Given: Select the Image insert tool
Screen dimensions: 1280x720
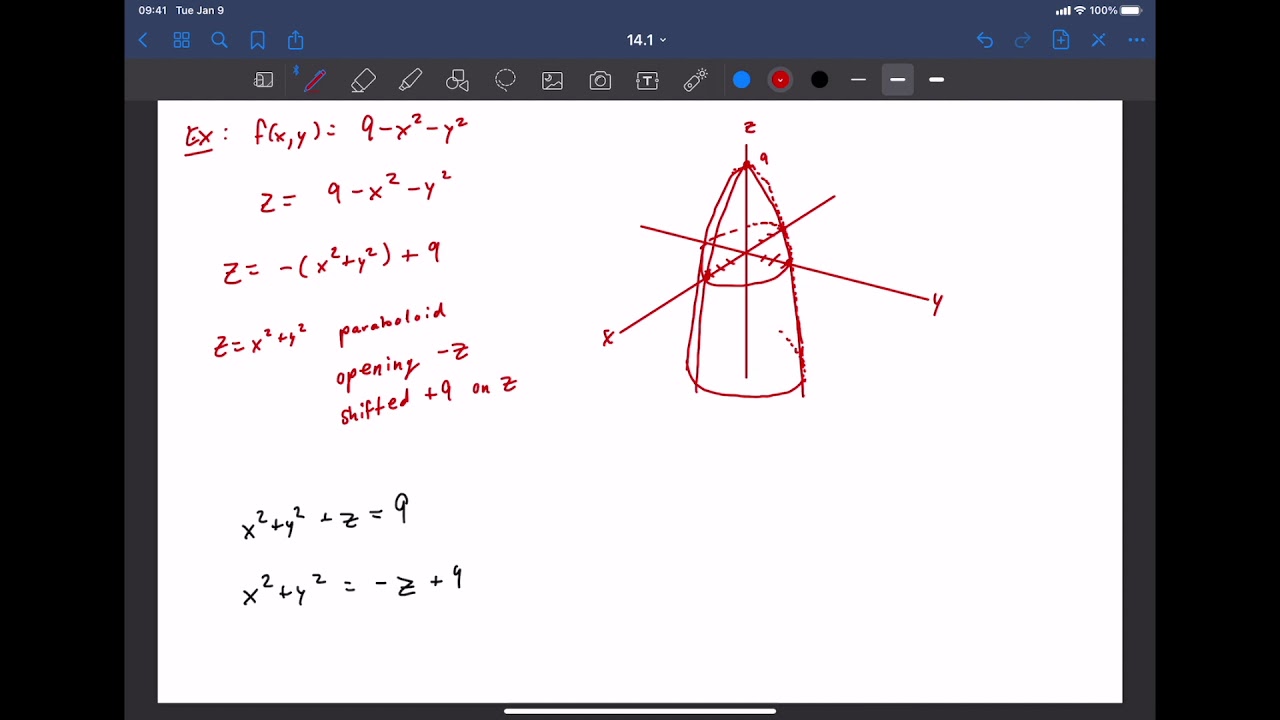Looking at the screenshot, I should [552, 80].
